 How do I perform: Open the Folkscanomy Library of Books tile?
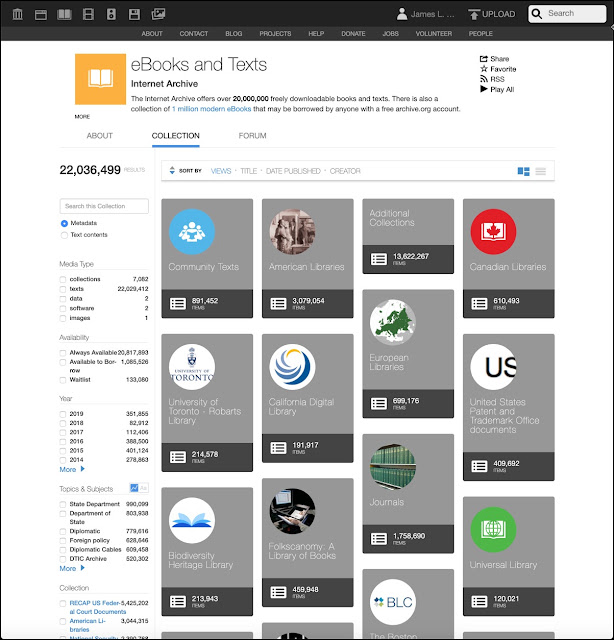pyautogui.click(x=307, y=542)
